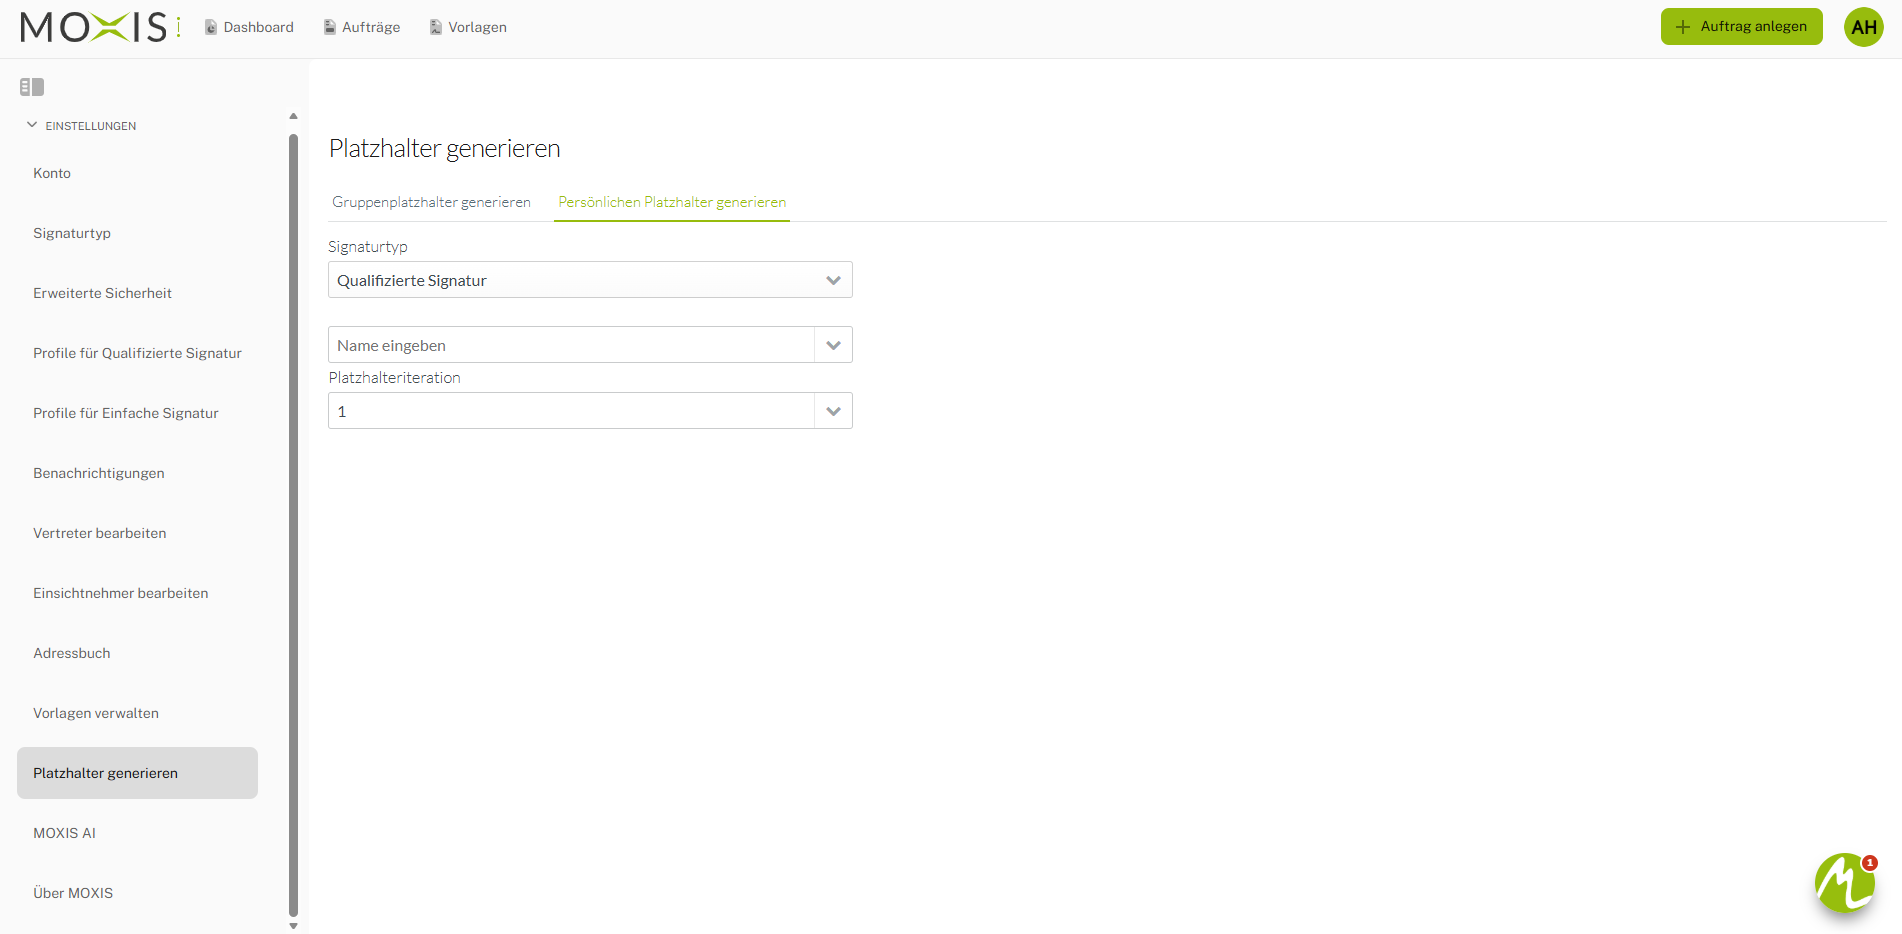
Task: Open Über MOXIS page
Action: [x=137, y=893]
